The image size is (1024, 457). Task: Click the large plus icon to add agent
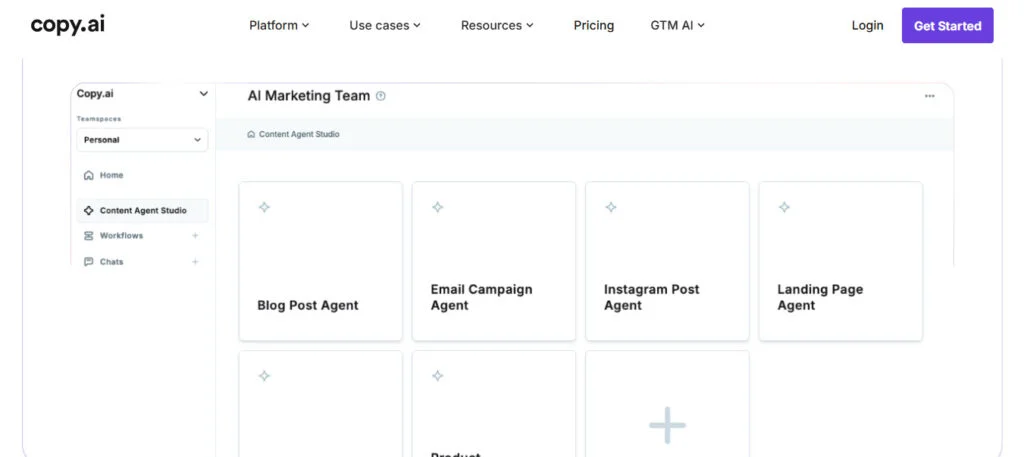click(x=667, y=425)
